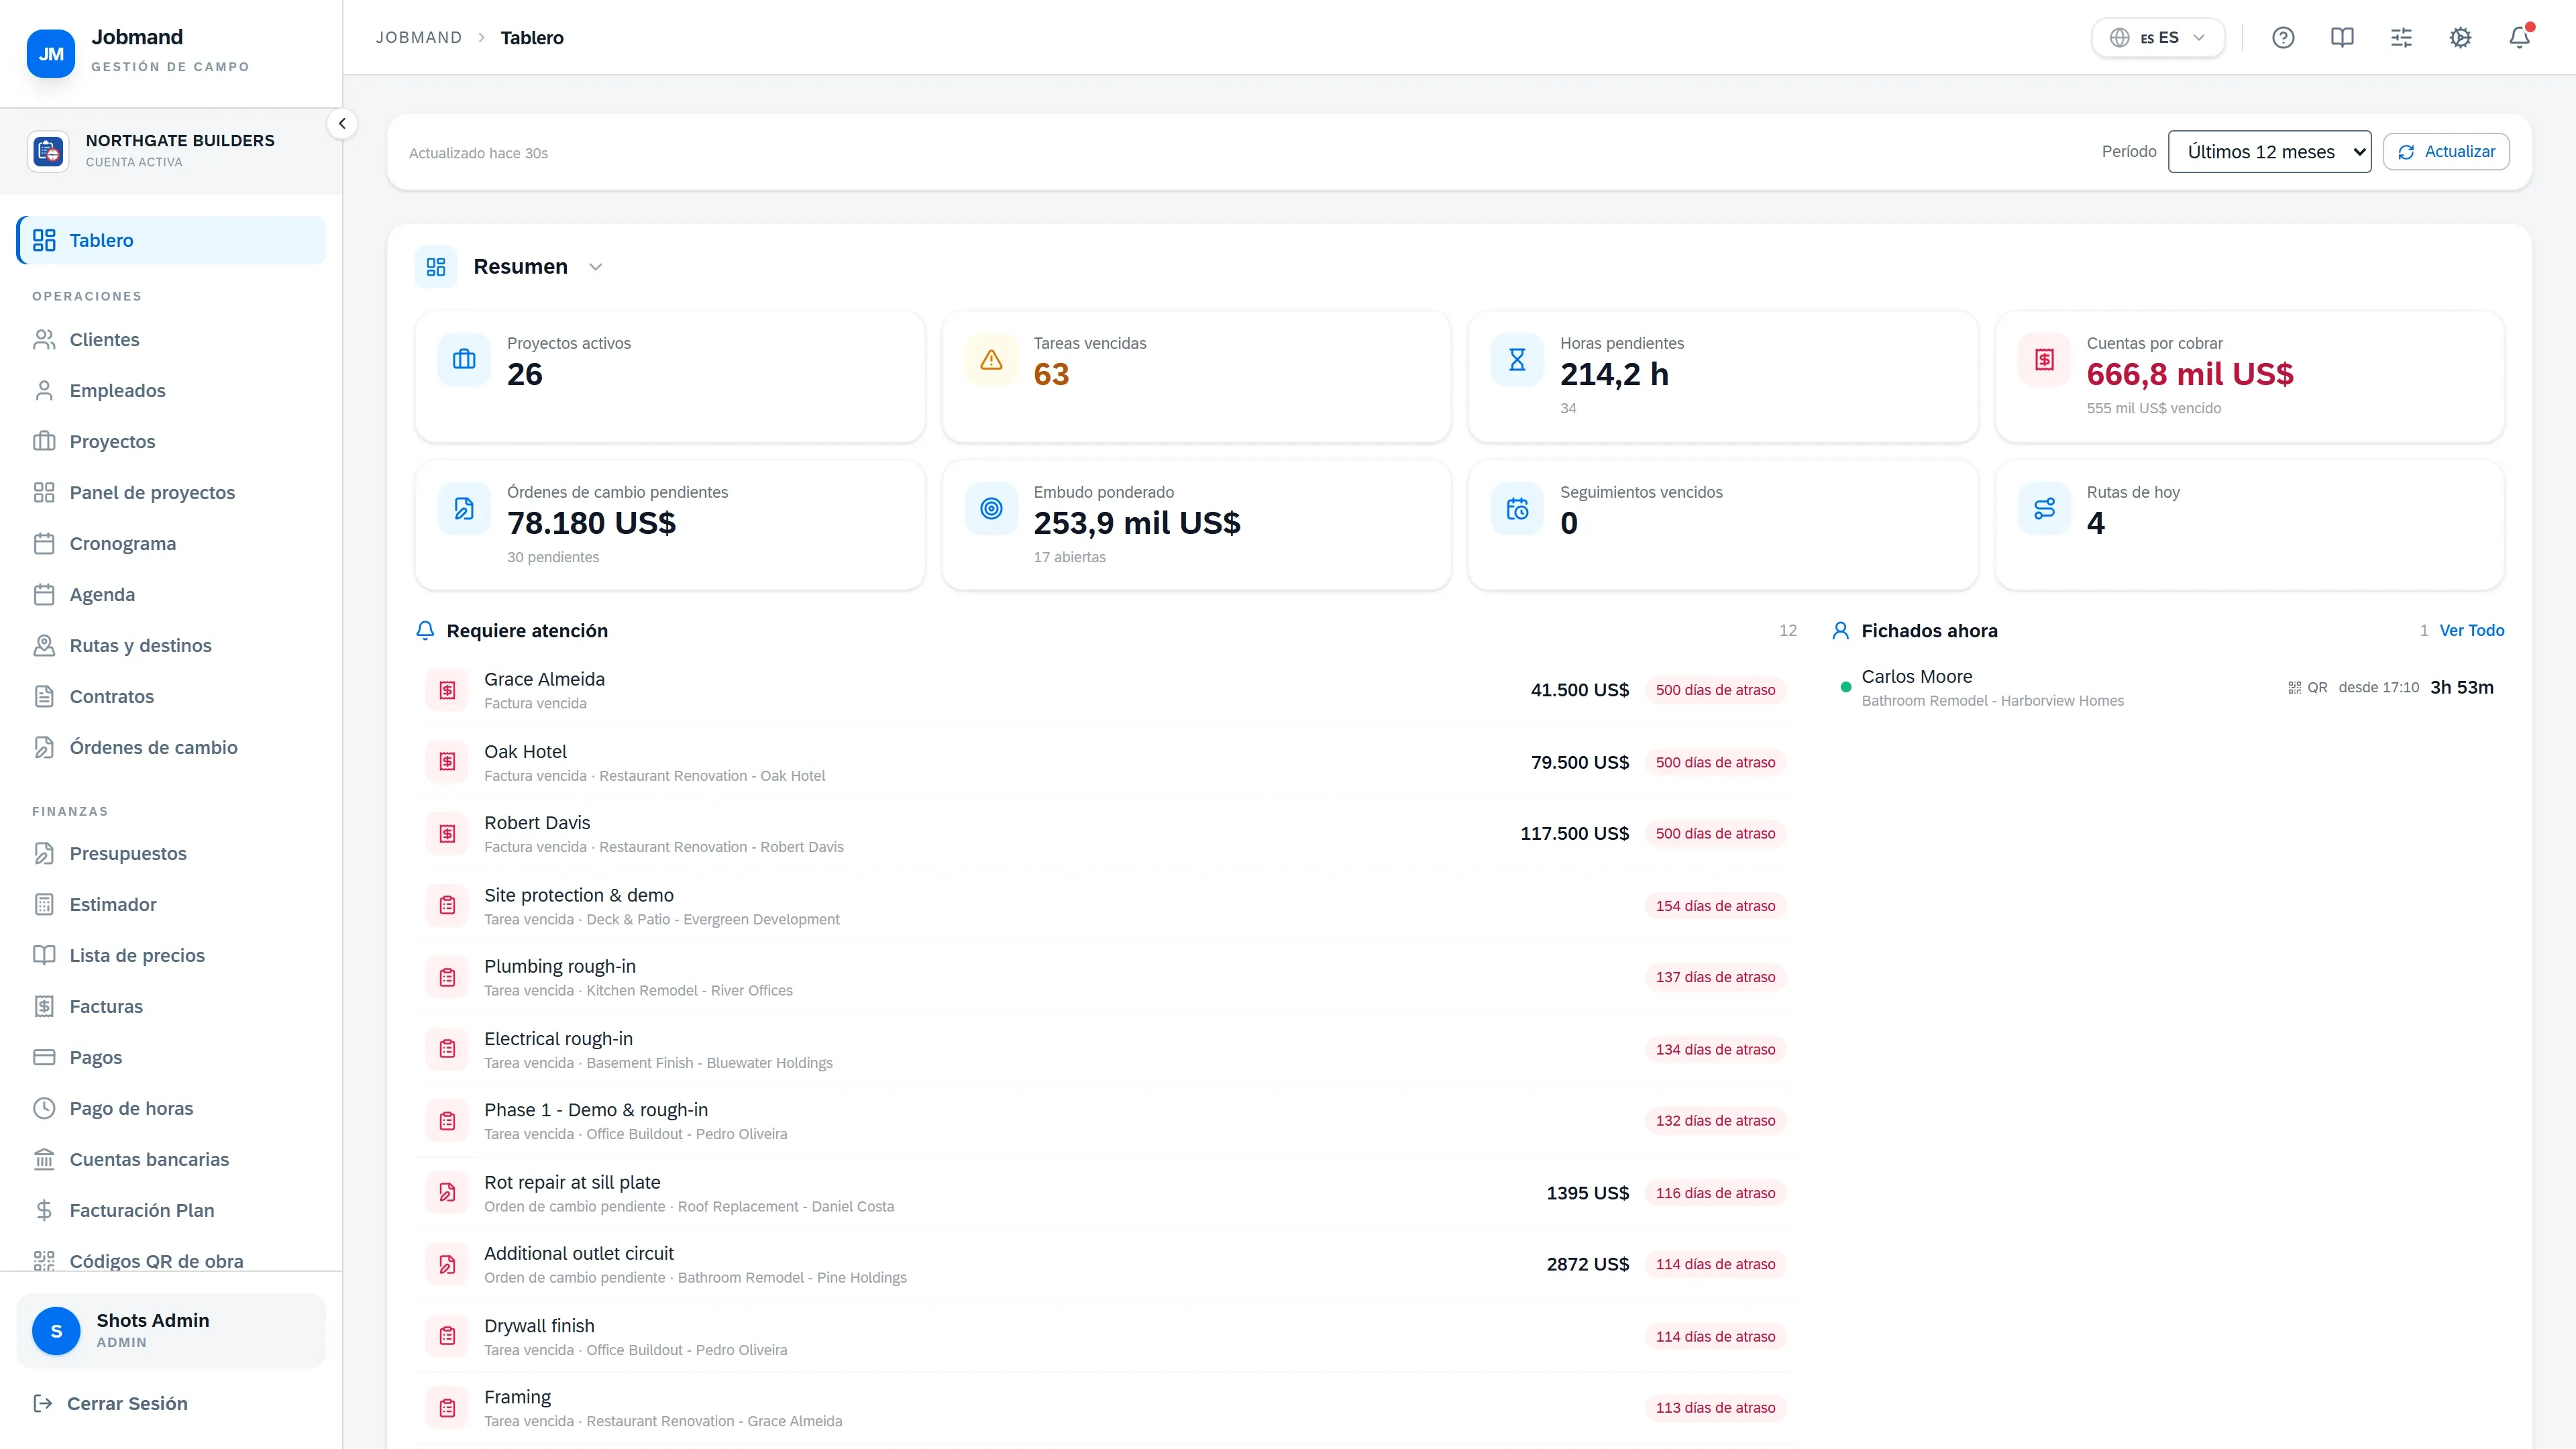2576x1449 pixels.
Task: Go to Cronograma in the sidebar
Action: 171,544
